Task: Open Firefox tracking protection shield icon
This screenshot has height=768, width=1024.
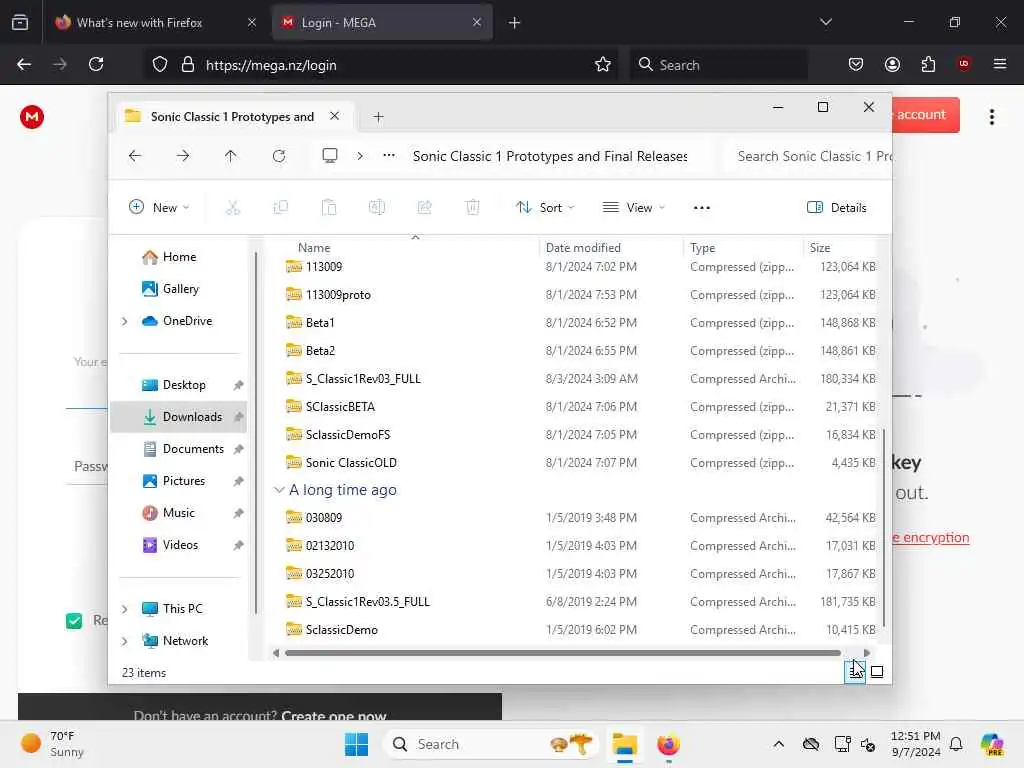Action: click(x=160, y=64)
